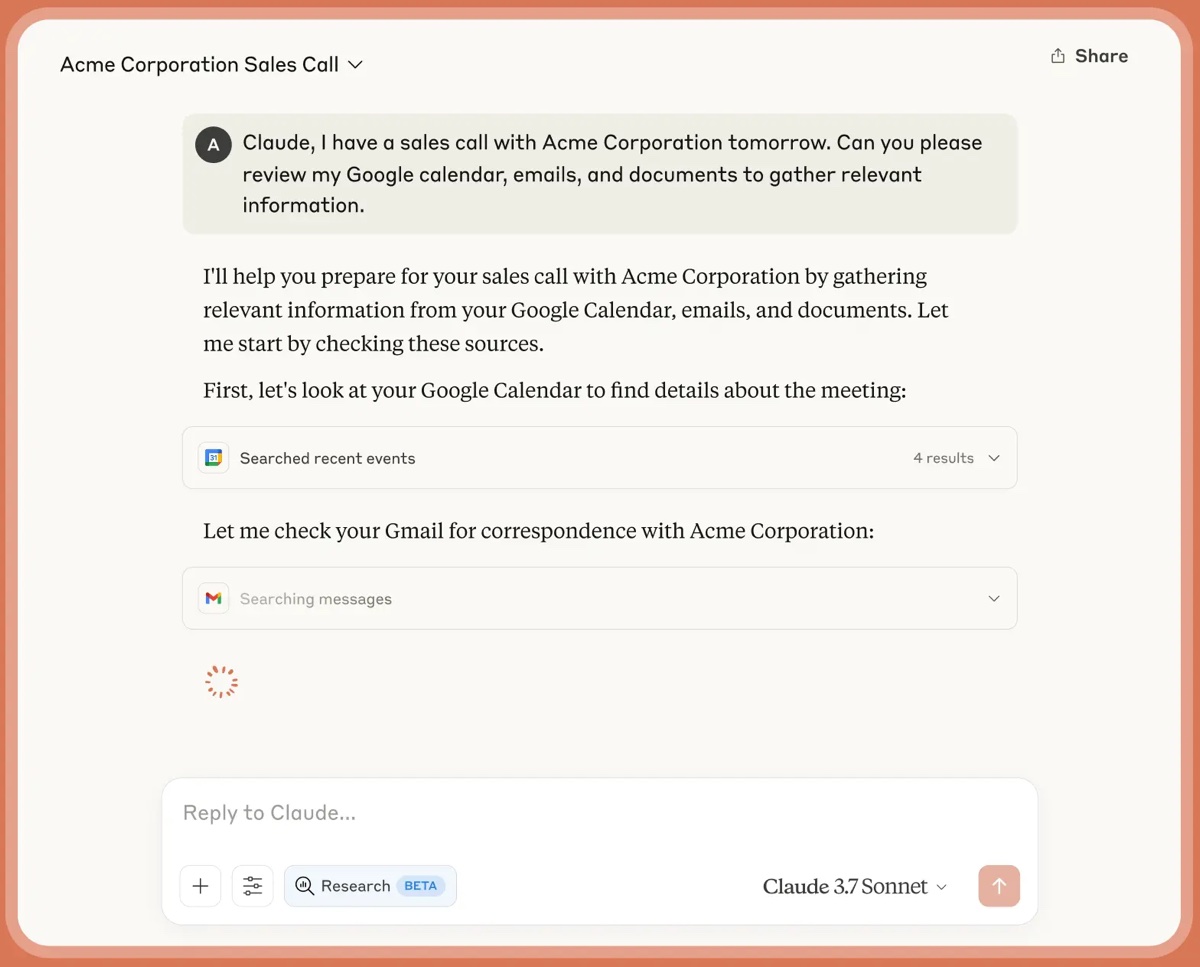Image resolution: width=1200 pixels, height=967 pixels.
Task: Enable the attachment options via plus control
Action: pyautogui.click(x=200, y=886)
